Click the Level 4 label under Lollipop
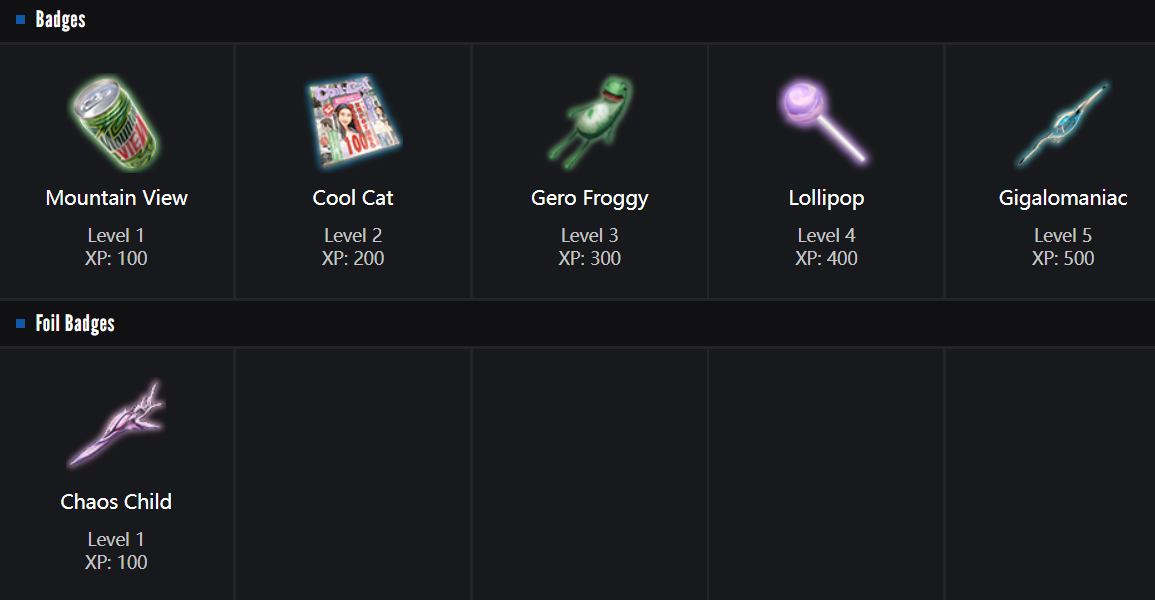 pyautogui.click(x=826, y=236)
